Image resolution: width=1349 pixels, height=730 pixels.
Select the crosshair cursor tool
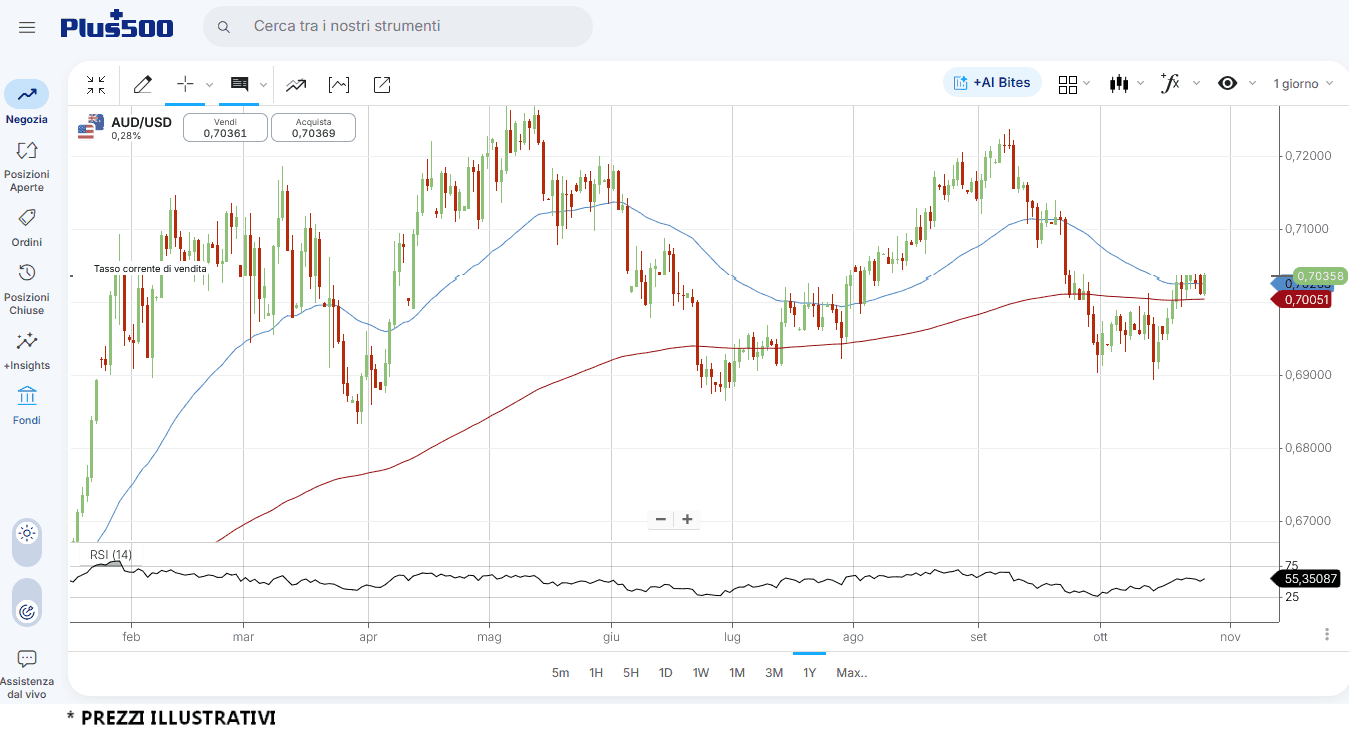(x=185, y=84)
